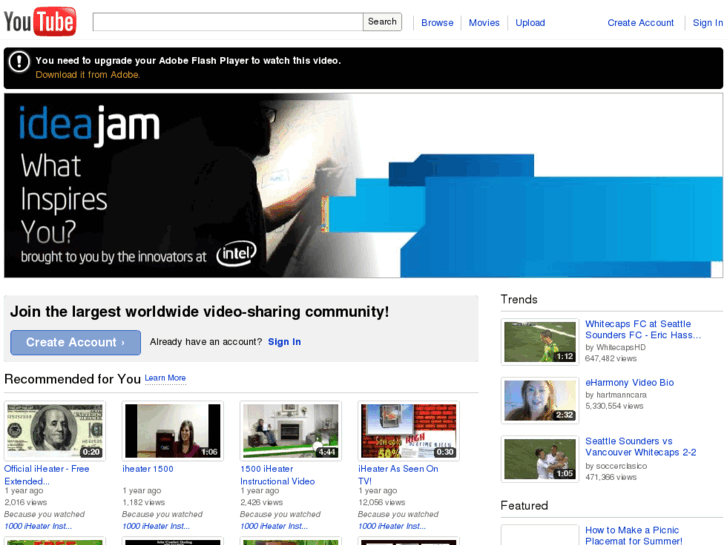Click 1000 iHeater Inst link under iheater 1500
Screen dimensions: 727x545
tap(156, 526)
